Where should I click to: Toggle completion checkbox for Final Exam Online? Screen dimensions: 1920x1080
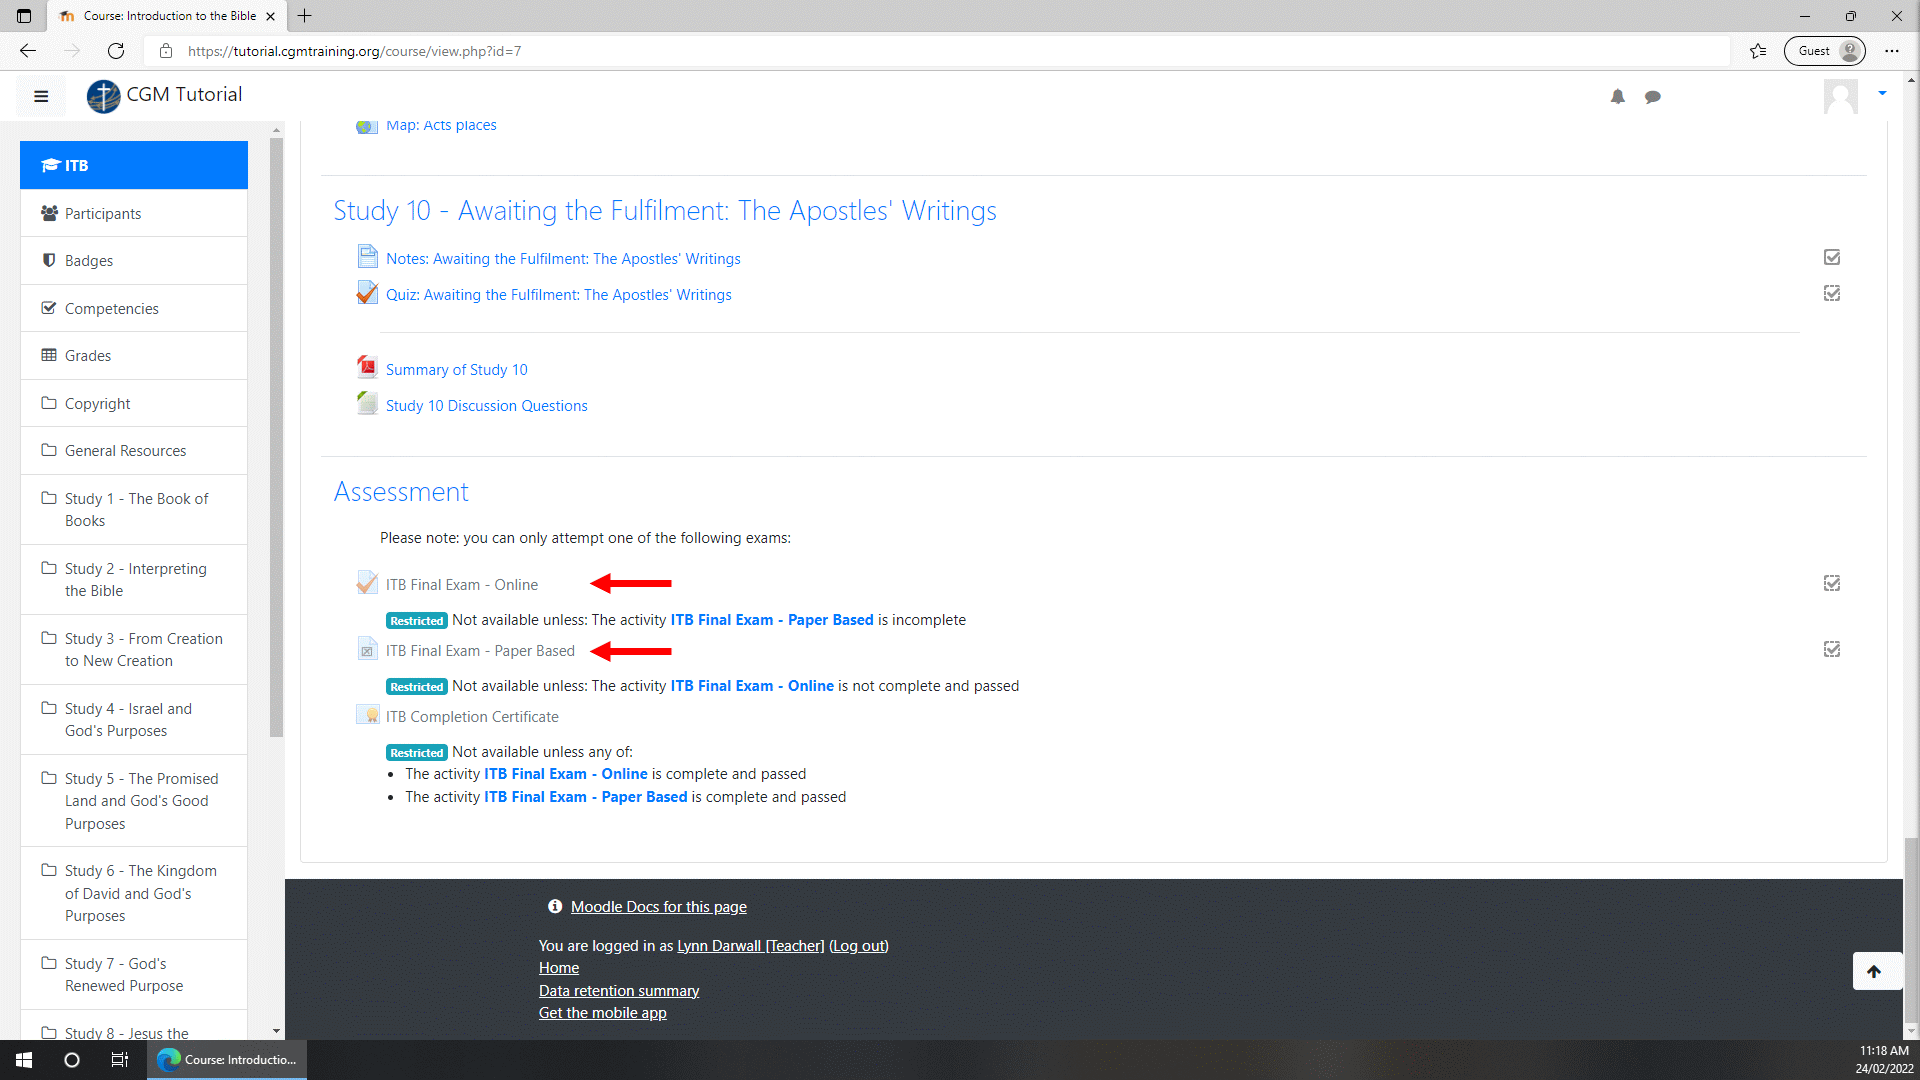click(x=1832, y=583)
